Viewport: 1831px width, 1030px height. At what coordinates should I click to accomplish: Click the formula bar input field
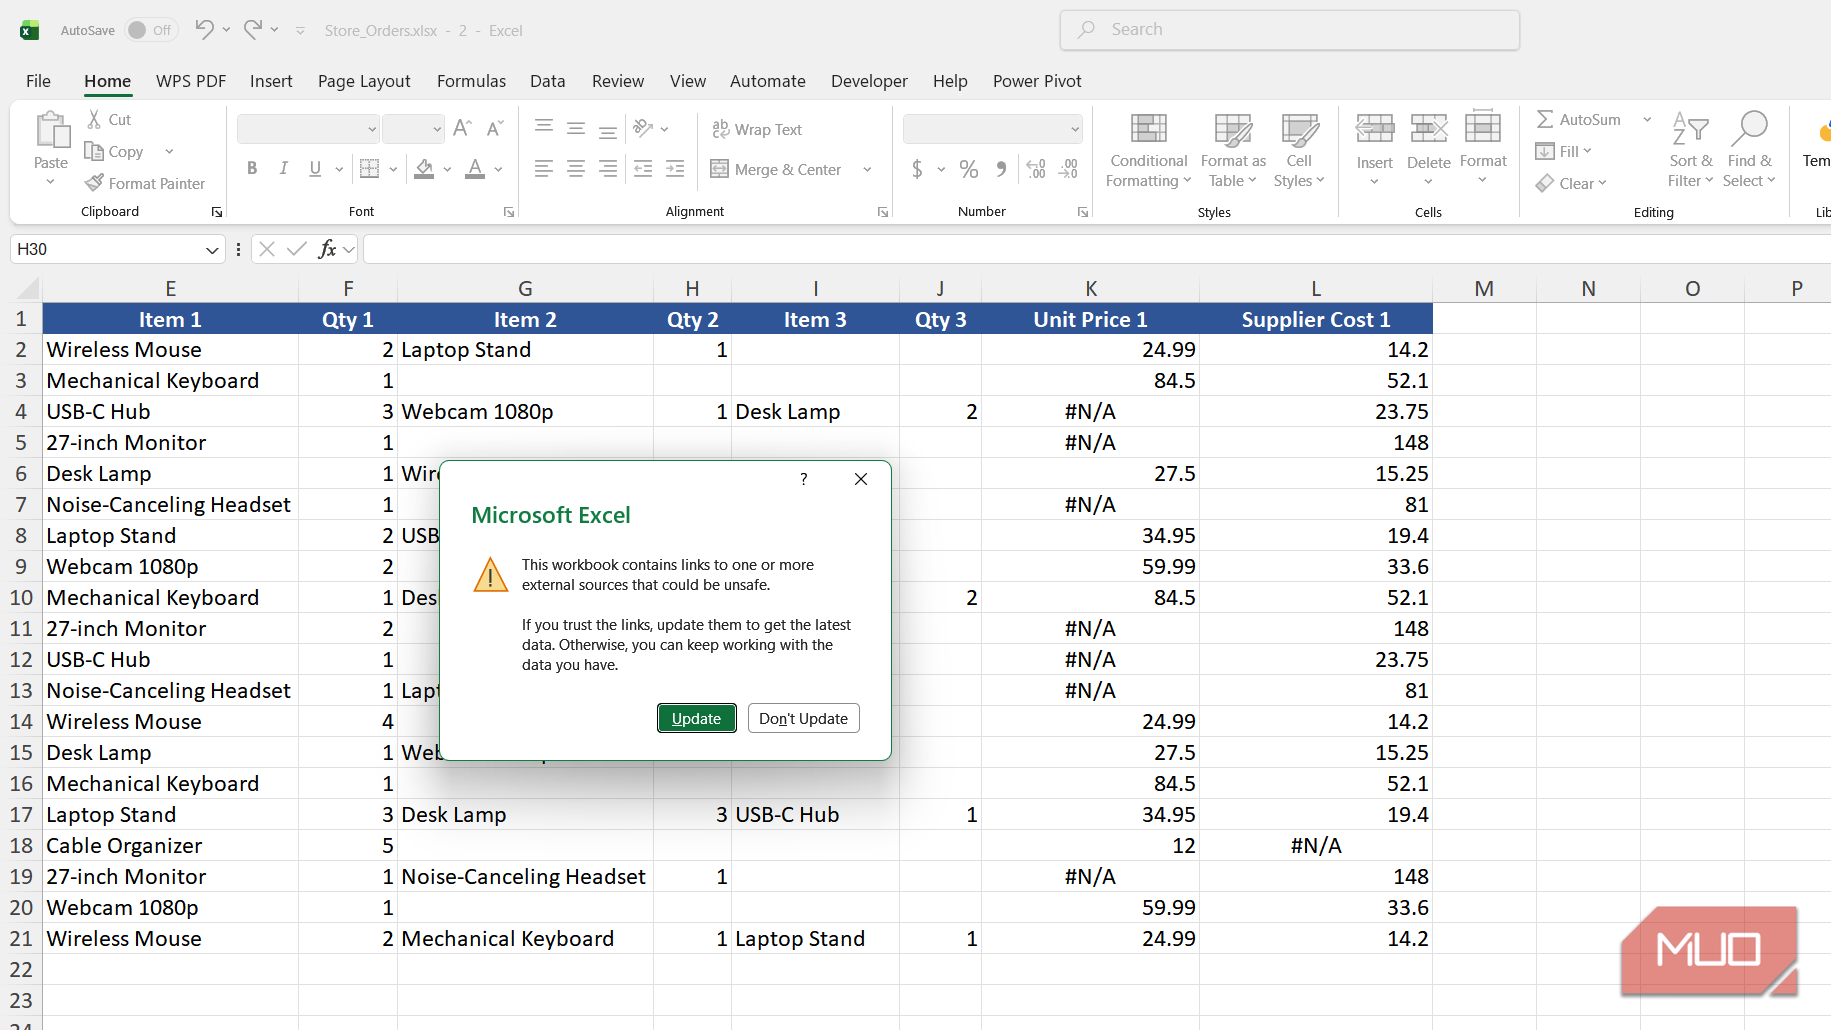pos(1097,249)
